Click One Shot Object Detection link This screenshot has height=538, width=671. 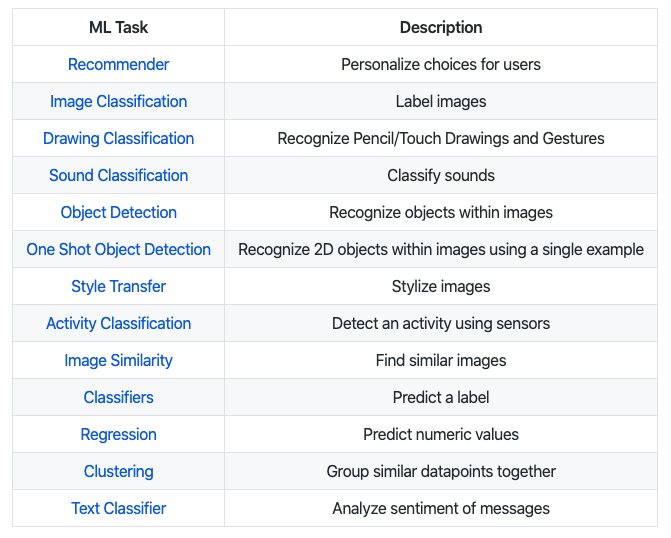point(119,250)
